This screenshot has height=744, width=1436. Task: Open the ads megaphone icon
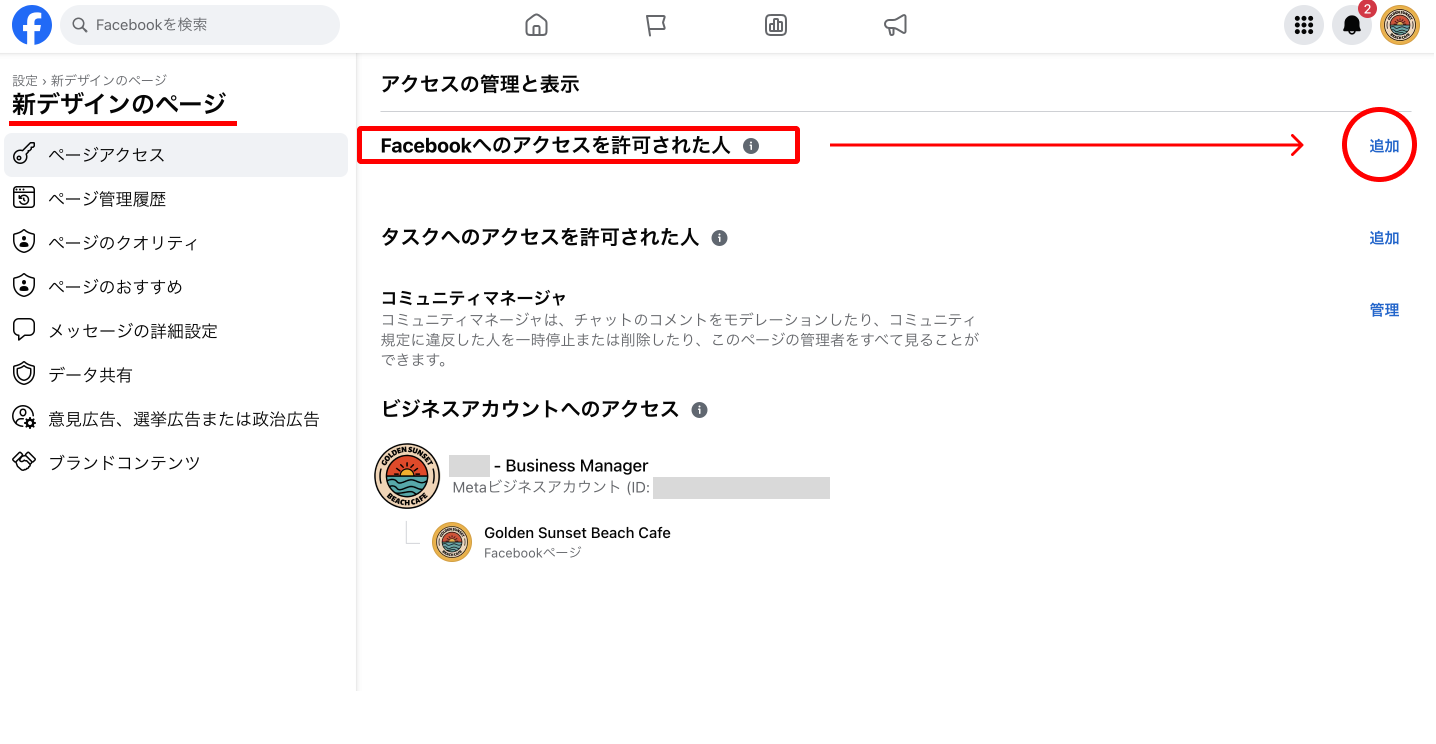[x=896, y=26]
